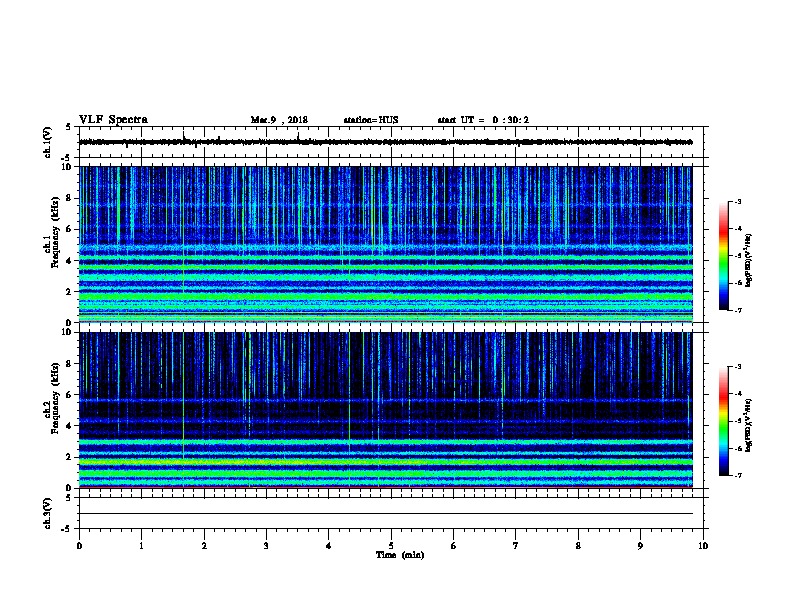Click tick label "1" on the Time axis
Image resolution: width=792 pixels, height=612 pixels.
(x=141, y=546)
